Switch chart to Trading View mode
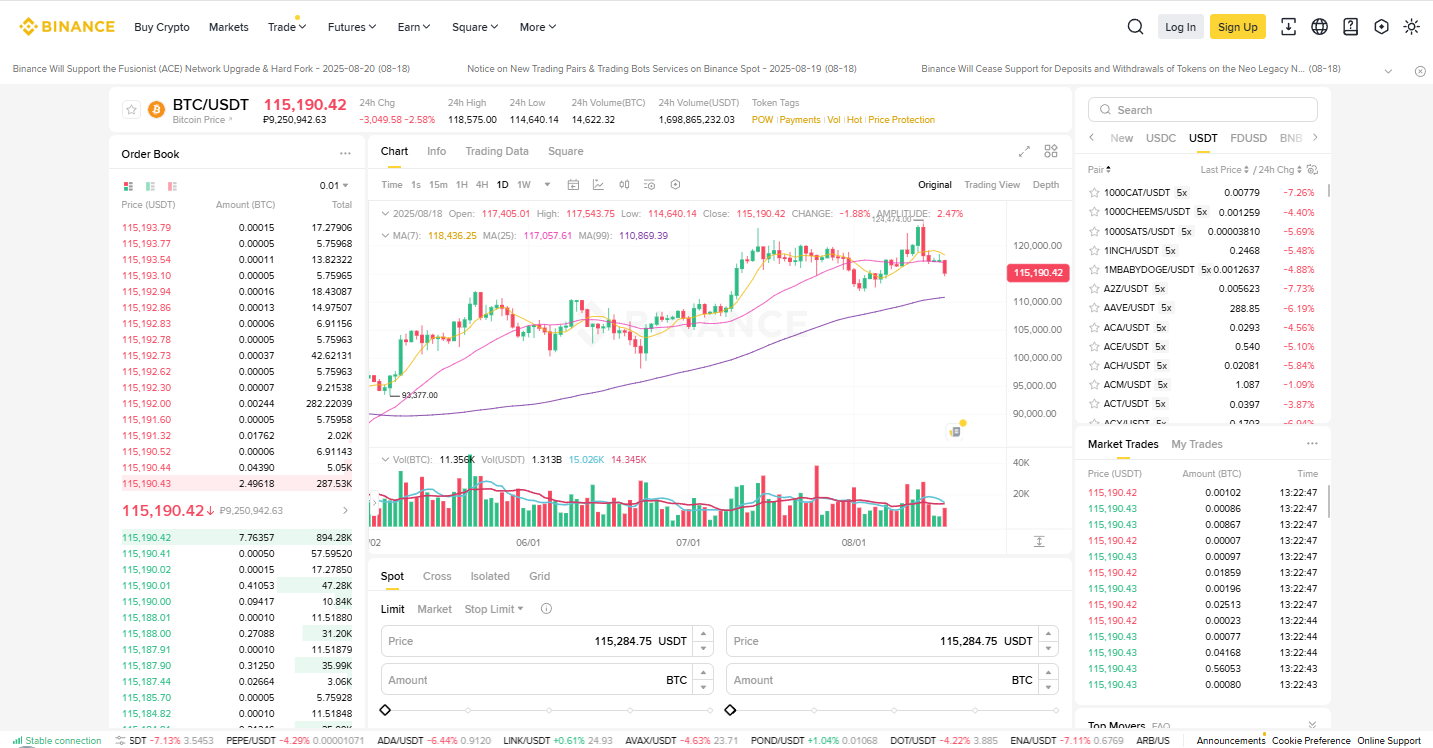This screenshot has width=1433, height=748. click(992, 185)
